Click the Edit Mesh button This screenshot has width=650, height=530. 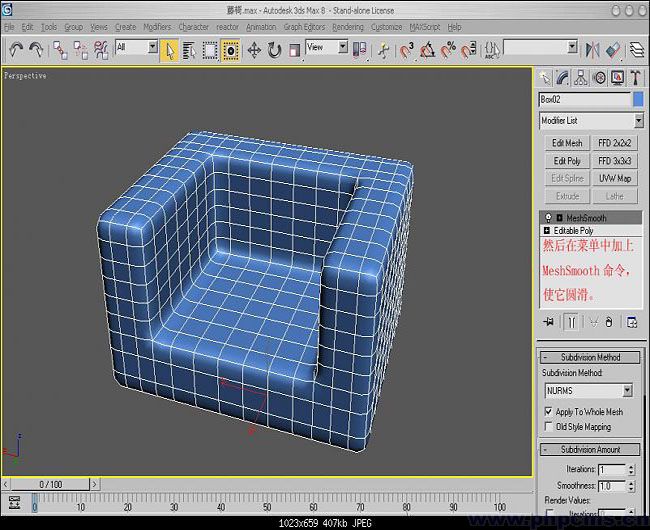click(x=567, y=143)
